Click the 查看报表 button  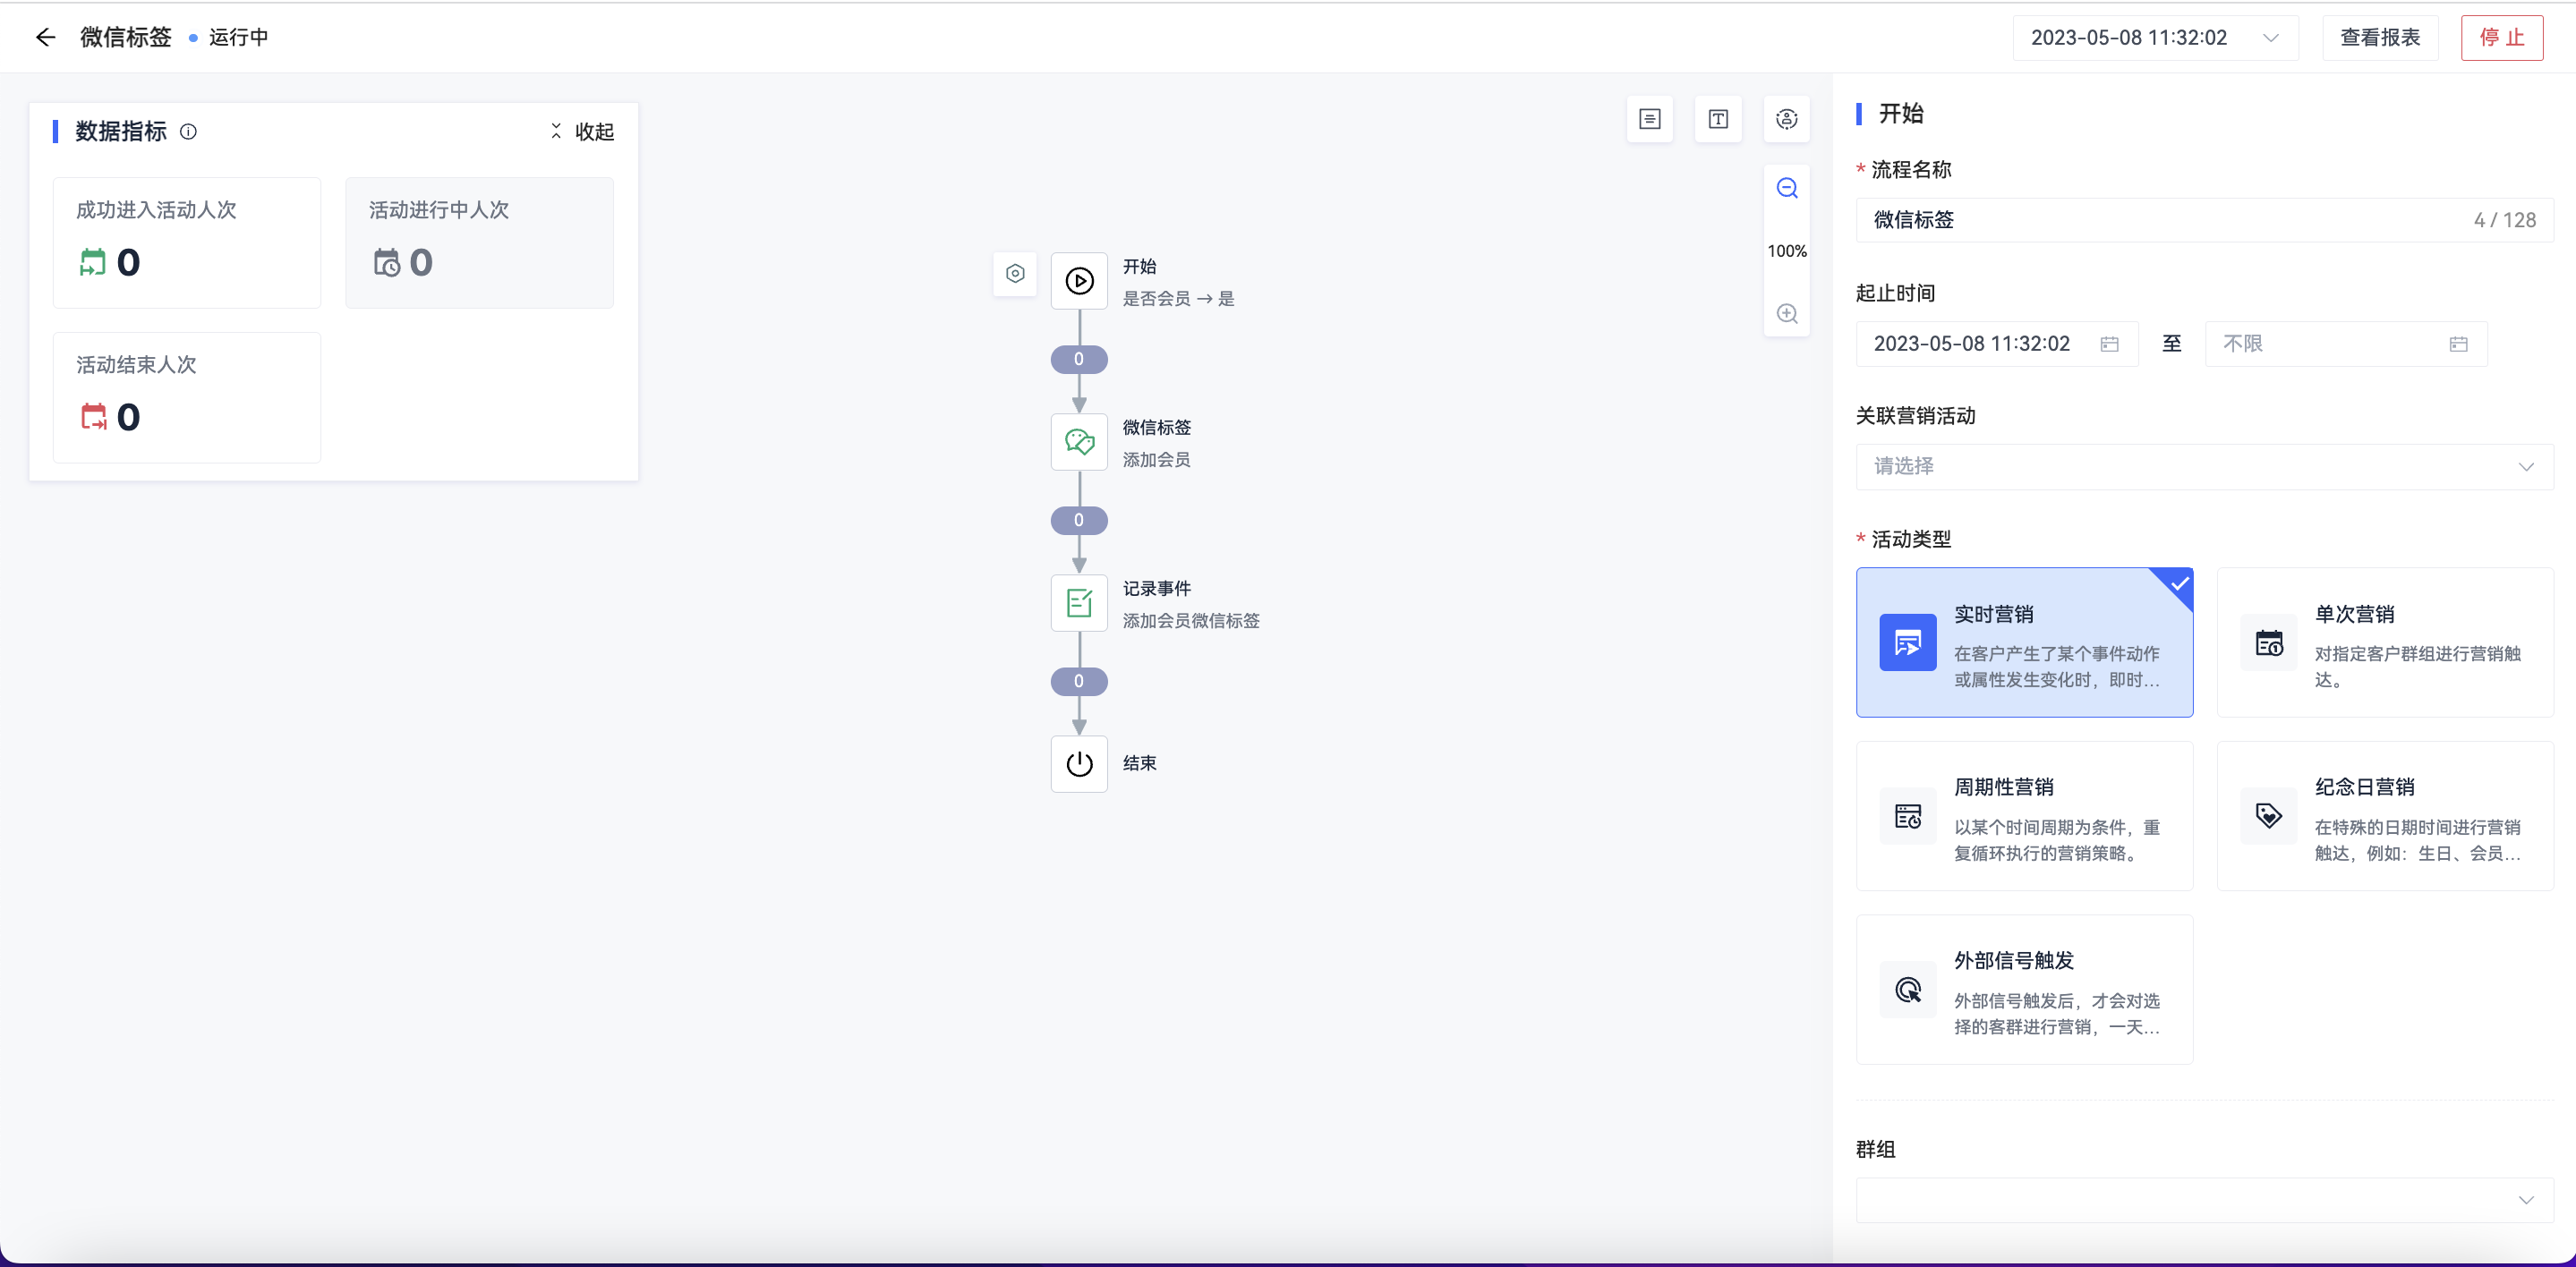(x=2380, y=38)
